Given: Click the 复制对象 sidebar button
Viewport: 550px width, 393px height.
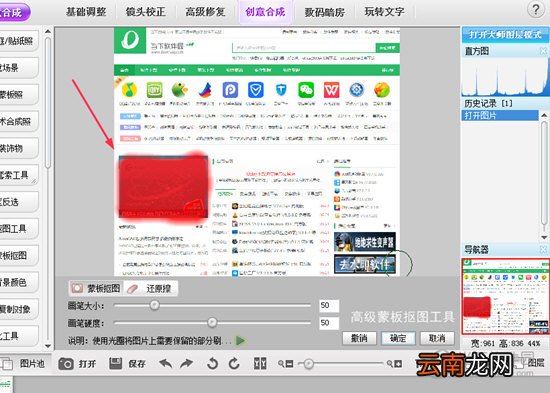Looking at the screenshot, I should click(x=19, y=309).
